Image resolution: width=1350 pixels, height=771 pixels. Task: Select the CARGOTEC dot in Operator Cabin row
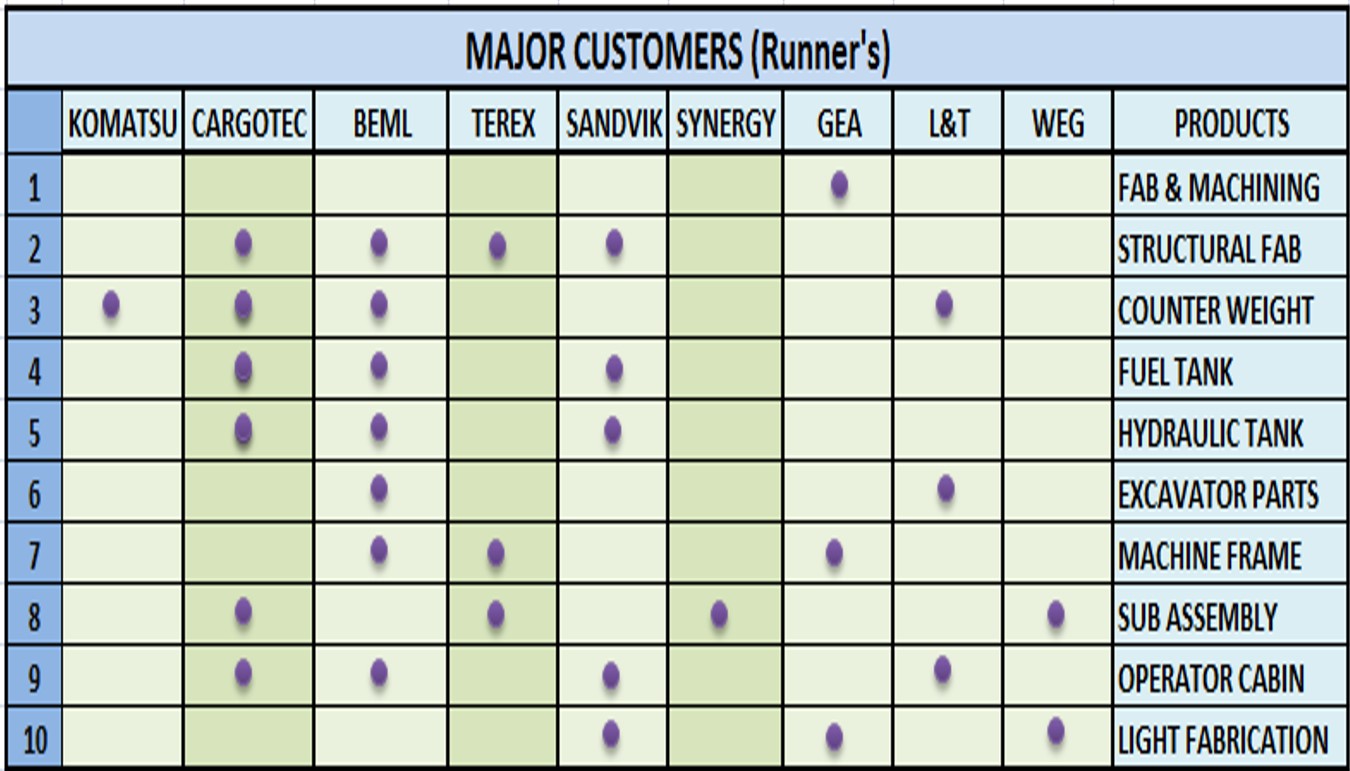pos(243,672)
